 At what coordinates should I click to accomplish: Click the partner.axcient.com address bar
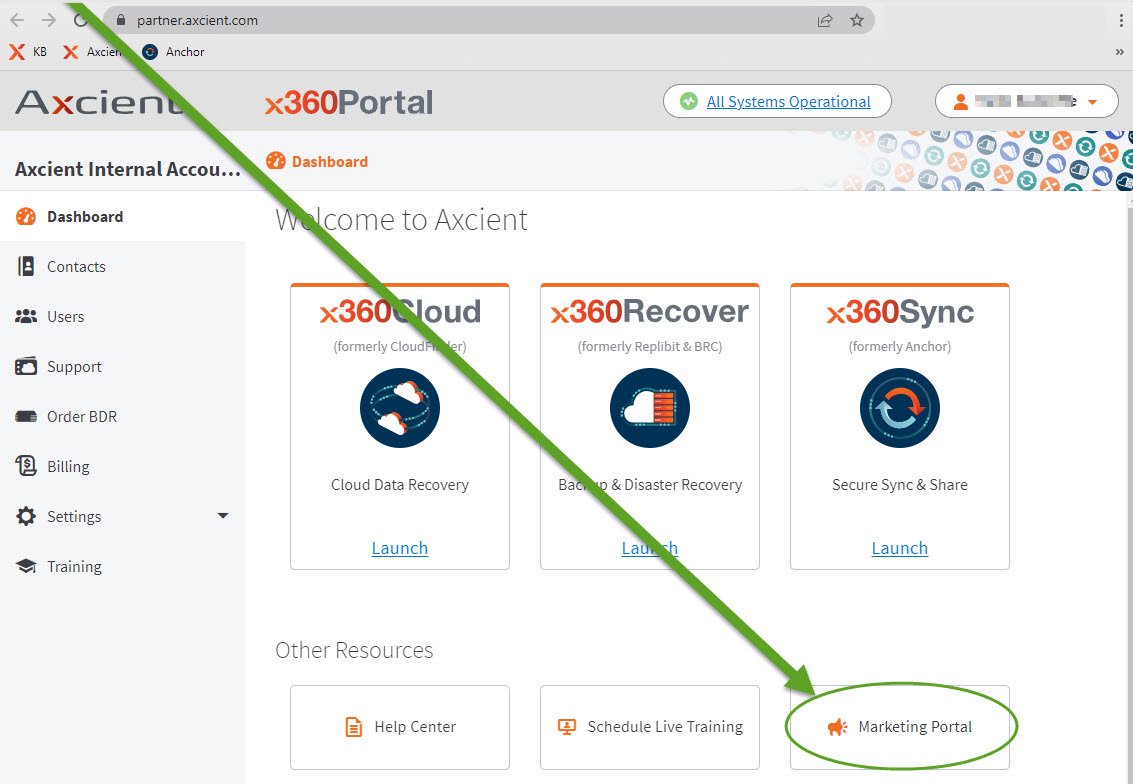(488, 20)
